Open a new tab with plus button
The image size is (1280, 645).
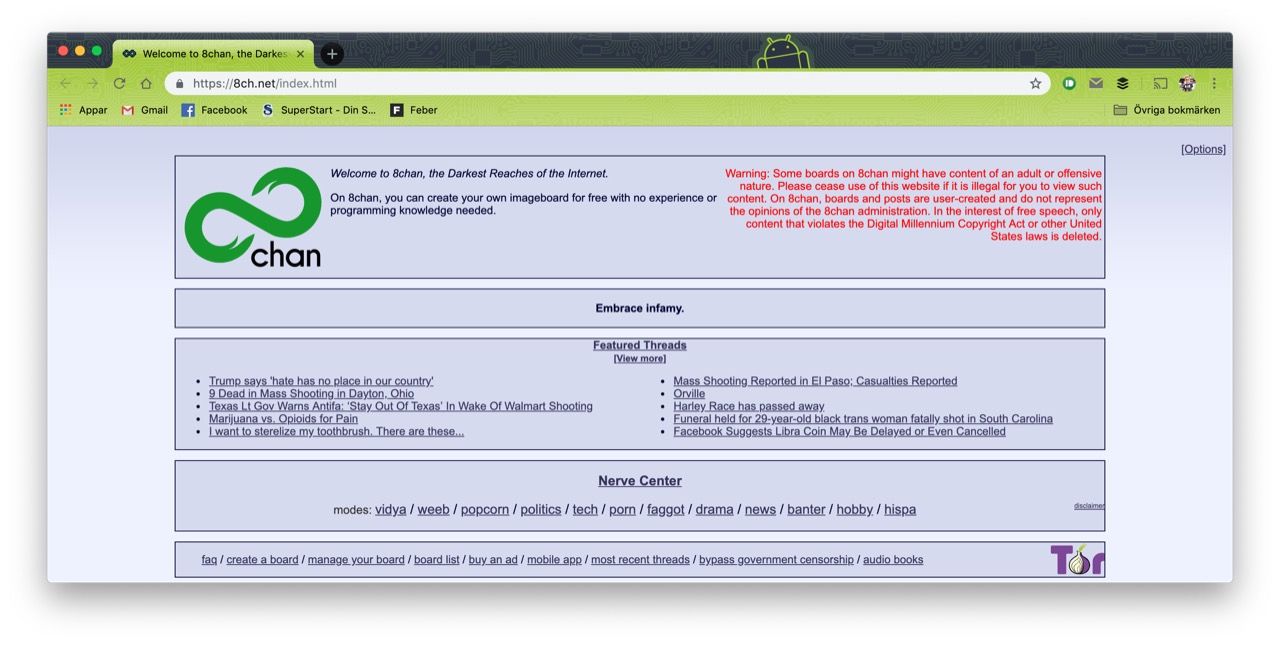pos(333,54)
